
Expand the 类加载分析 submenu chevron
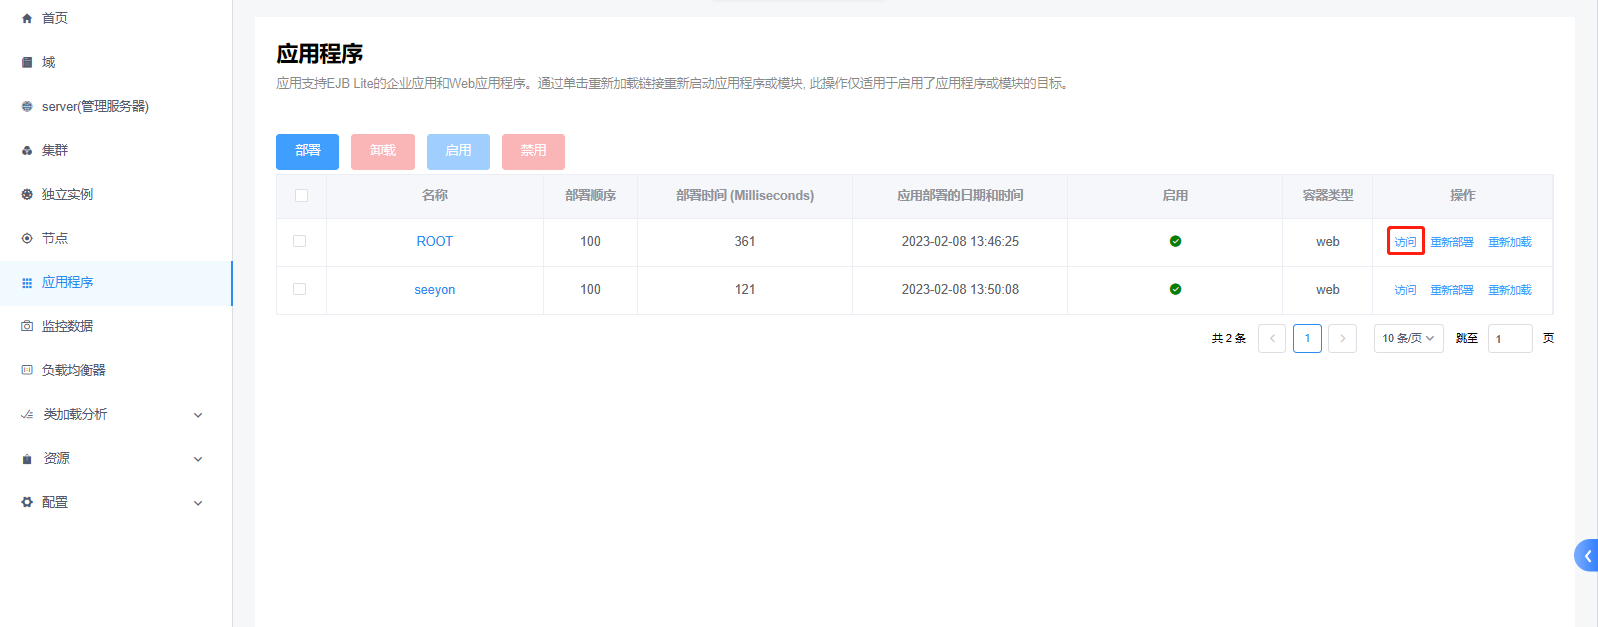coord(198,415)
